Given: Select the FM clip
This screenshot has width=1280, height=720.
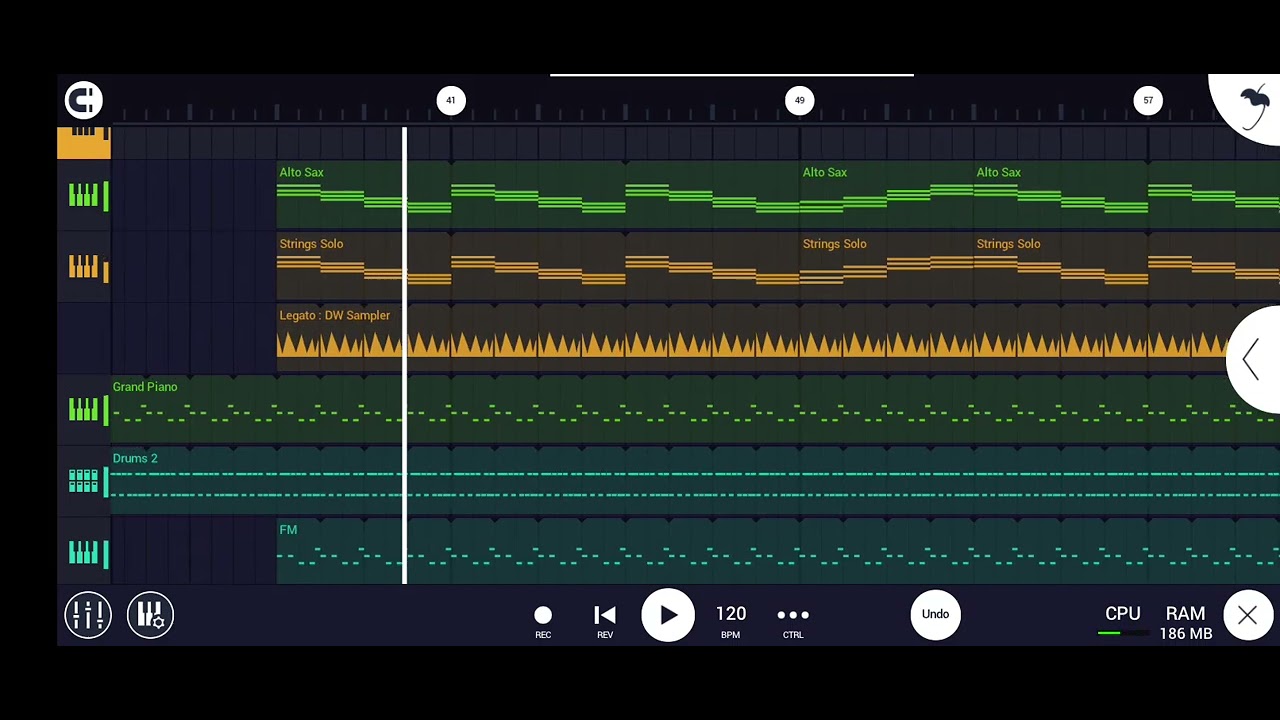Looking at the screenshot, I should tap(778, 552).
